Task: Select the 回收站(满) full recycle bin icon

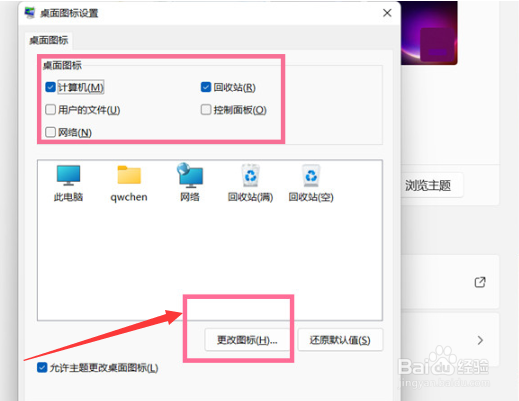Action: [250, 175]
